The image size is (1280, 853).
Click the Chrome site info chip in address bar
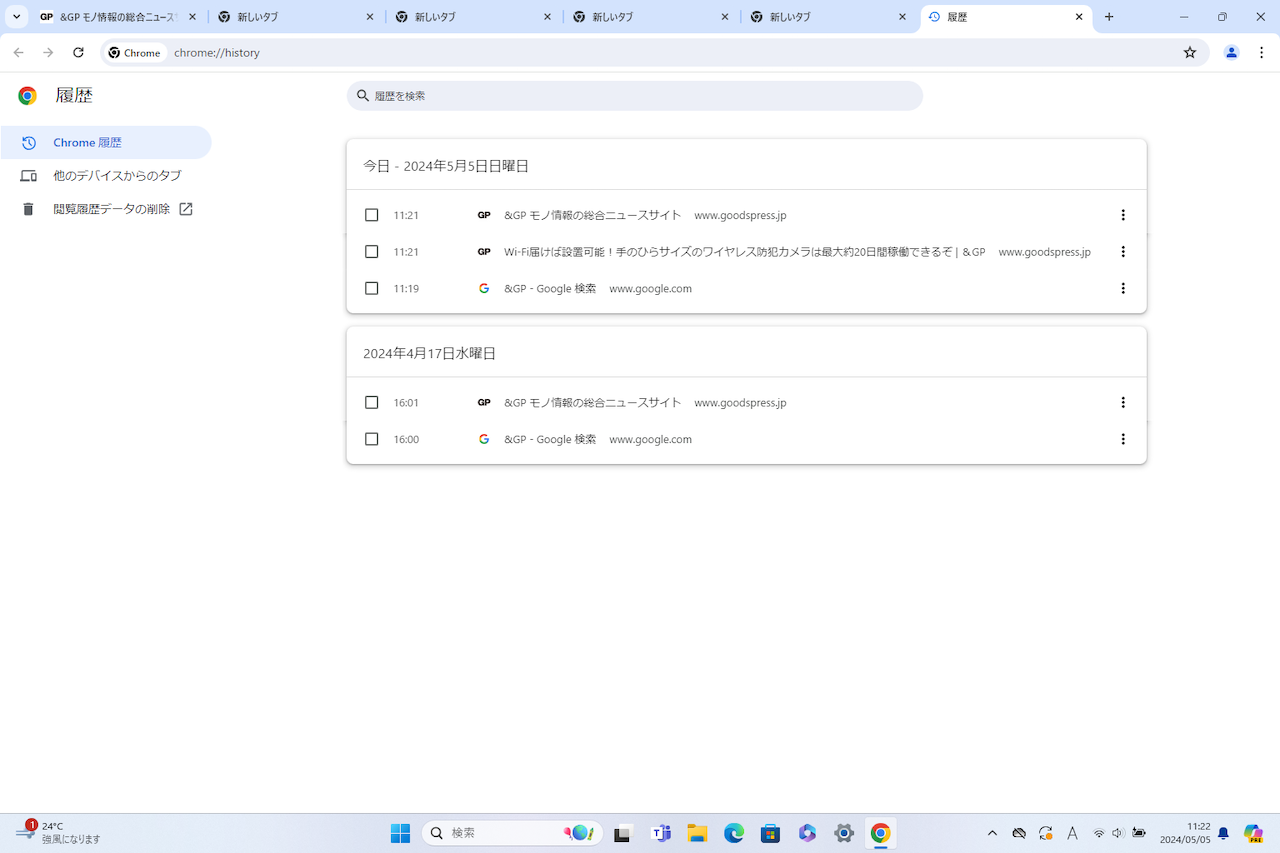click(x=135, y=53)
